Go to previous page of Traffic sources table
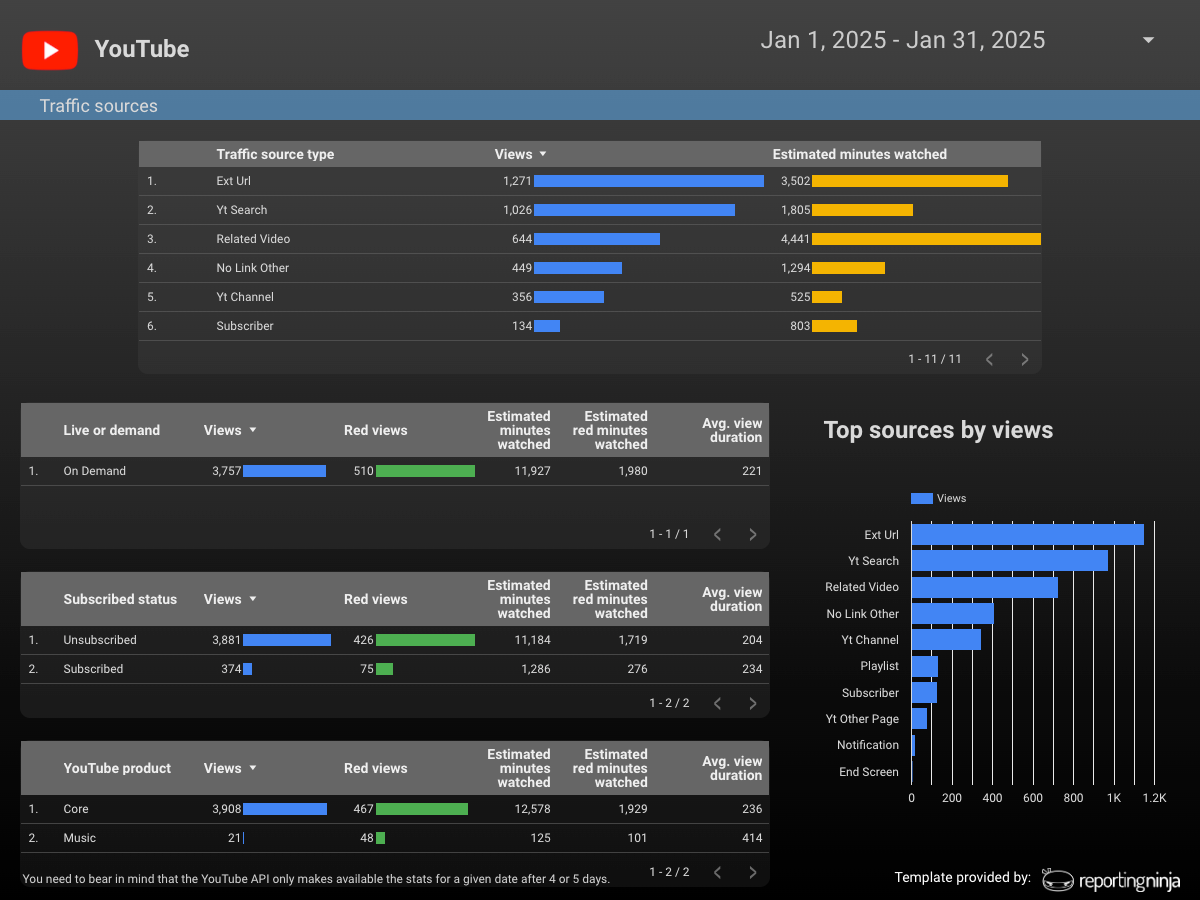Image resolution: width=1200 pixels, height=900 pixels. 989,359
